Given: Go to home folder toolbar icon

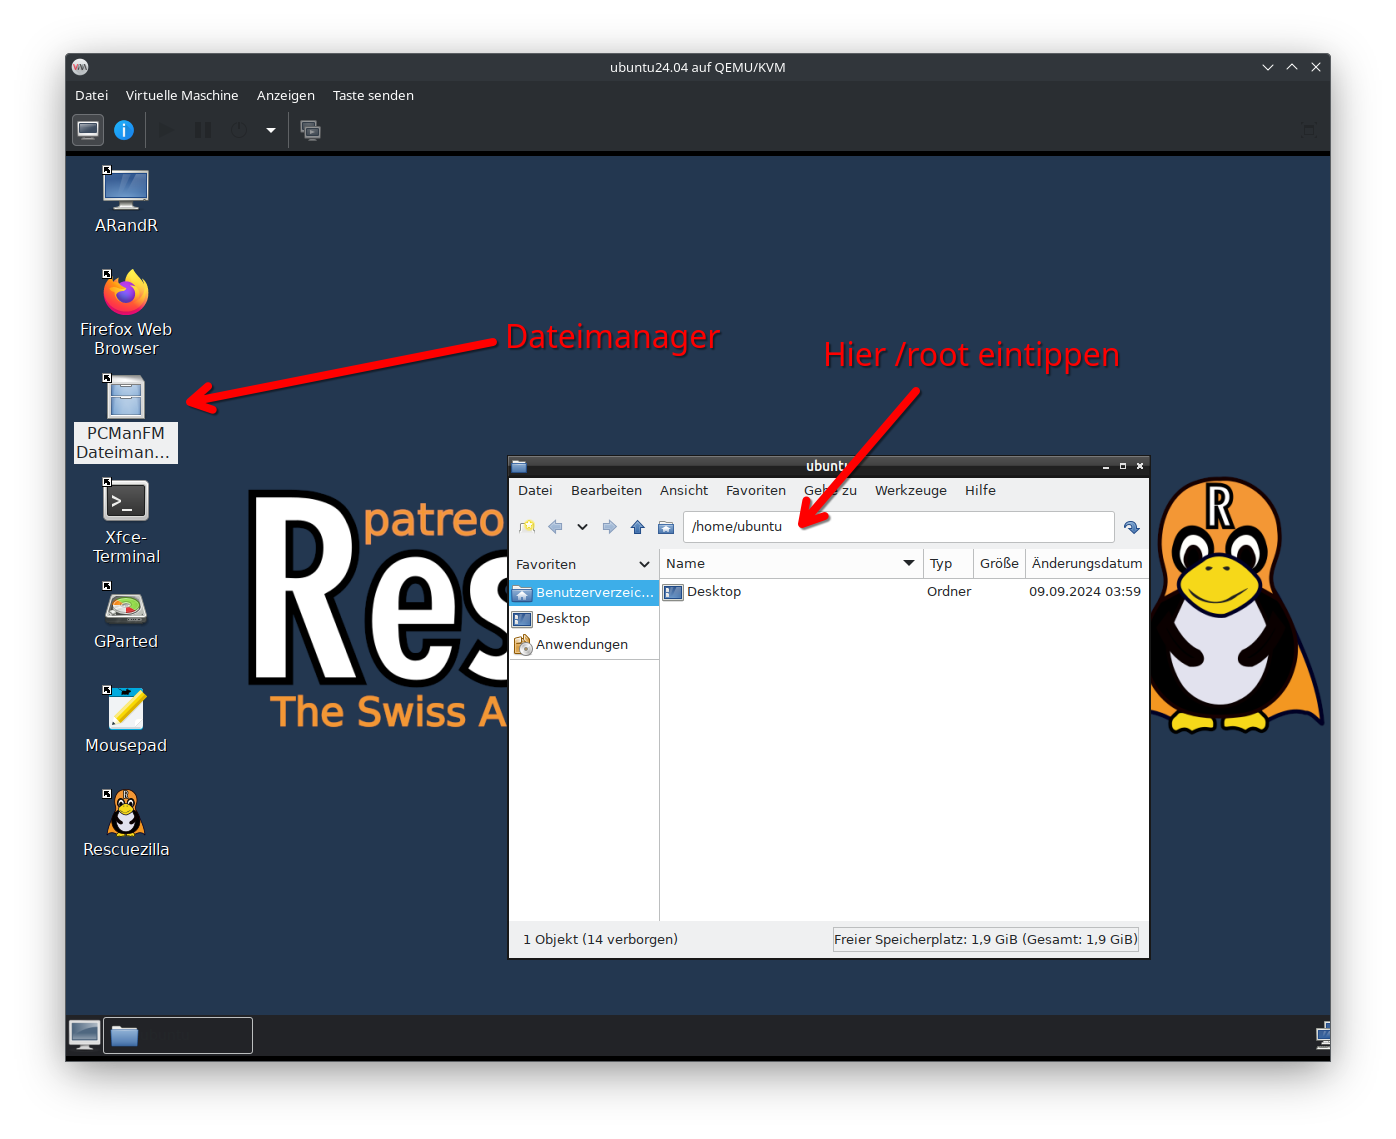Looking at the screenshot, I should click(666, 527).
